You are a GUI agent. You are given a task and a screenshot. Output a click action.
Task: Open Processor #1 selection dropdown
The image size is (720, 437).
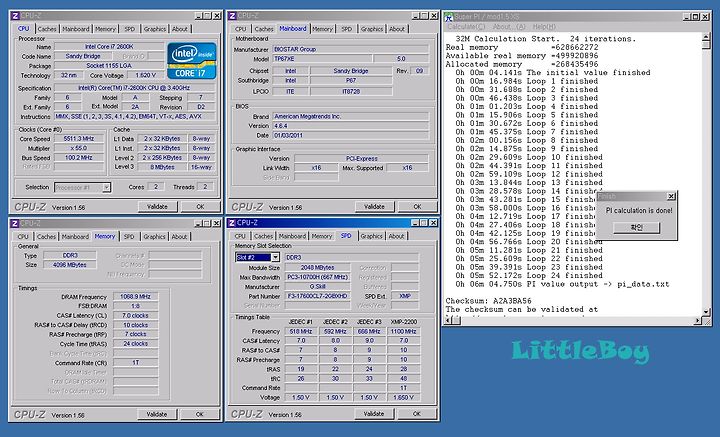click(x=83, y=187)
